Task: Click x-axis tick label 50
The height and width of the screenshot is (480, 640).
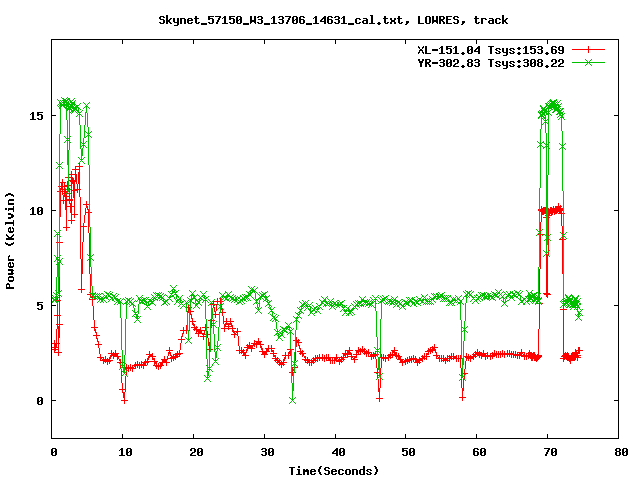Action: [x=408, y=452]
